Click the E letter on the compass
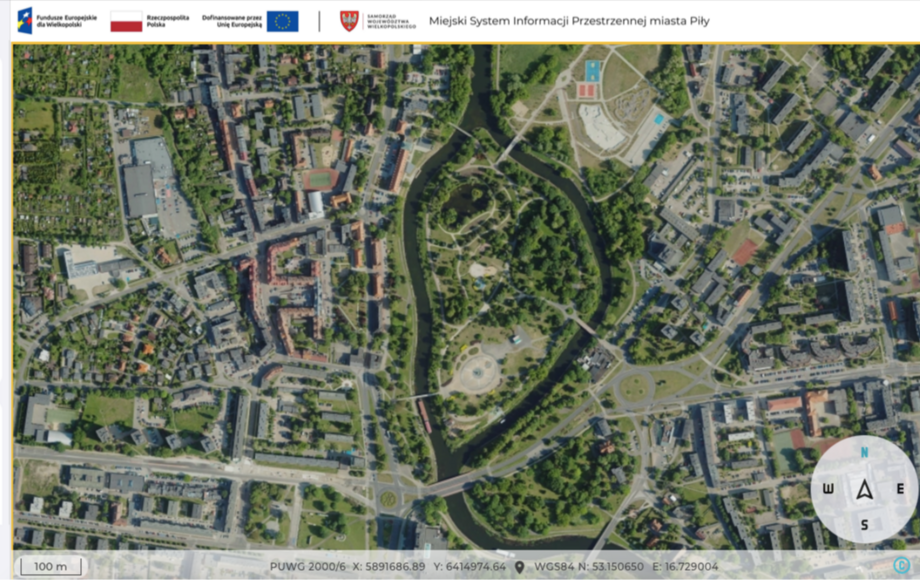The width and height of the screenshot is (920, 580). (900, 489)
